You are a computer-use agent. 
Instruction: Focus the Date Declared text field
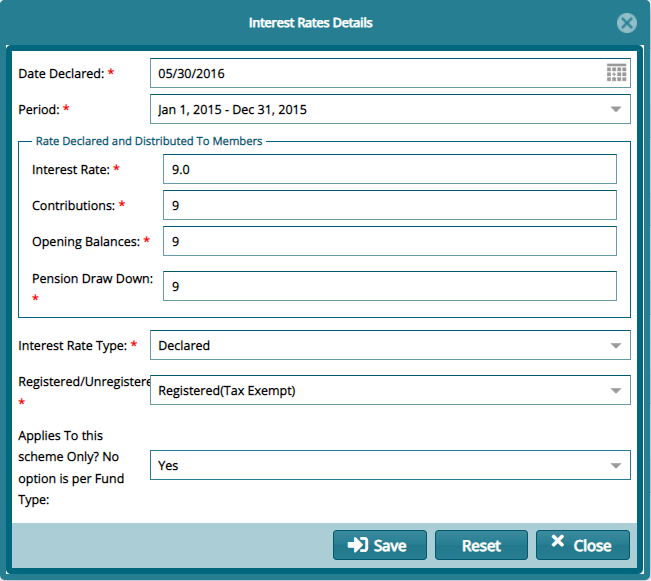[375, 73]
